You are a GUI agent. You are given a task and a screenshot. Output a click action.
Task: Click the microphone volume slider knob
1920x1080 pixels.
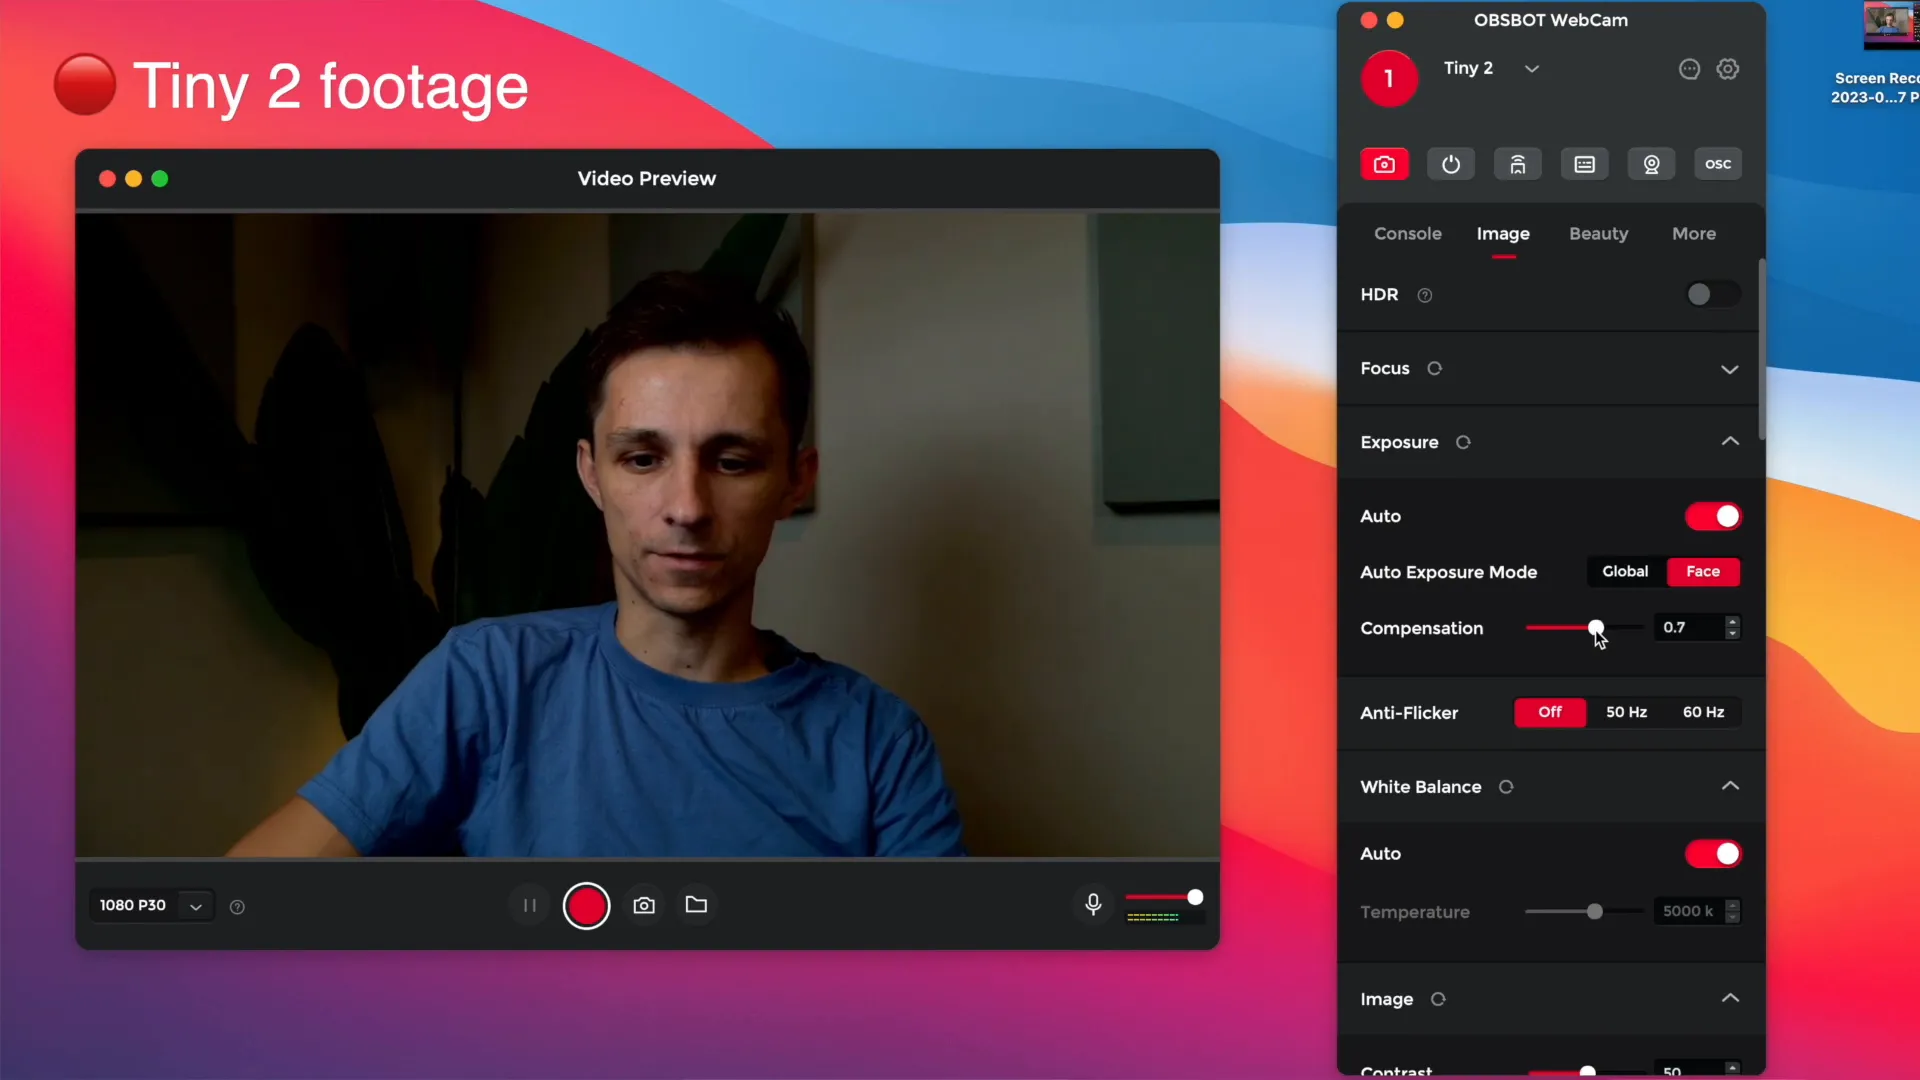[1195, 897]
